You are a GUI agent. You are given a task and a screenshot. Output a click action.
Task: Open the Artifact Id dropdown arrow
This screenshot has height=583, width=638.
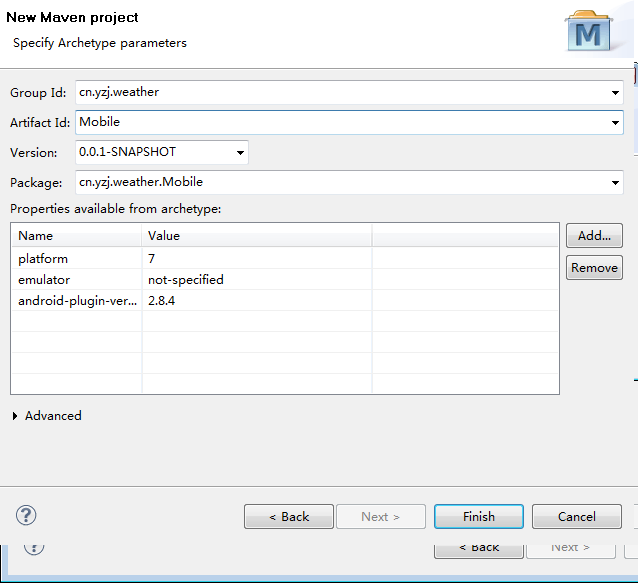(614, 123)
